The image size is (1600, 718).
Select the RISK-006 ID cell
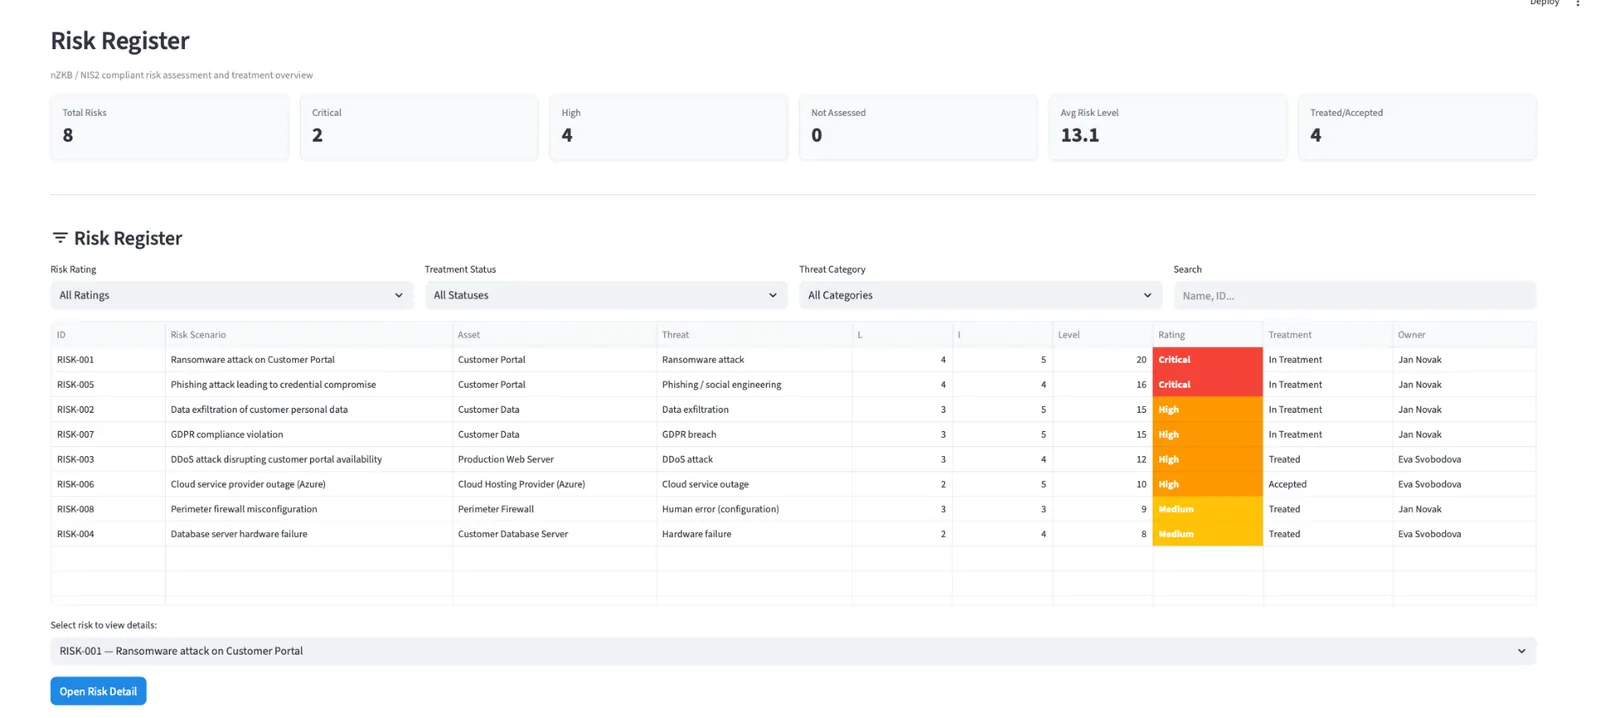[x=108, y=485]
